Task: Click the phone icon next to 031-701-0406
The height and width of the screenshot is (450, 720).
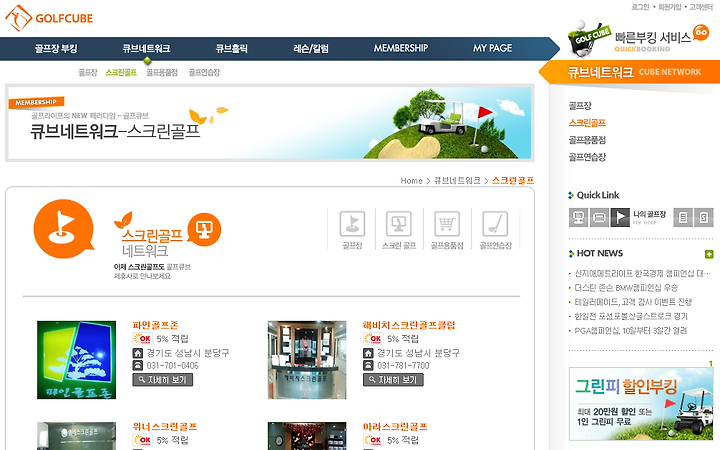Action: (x=138, y=366)
